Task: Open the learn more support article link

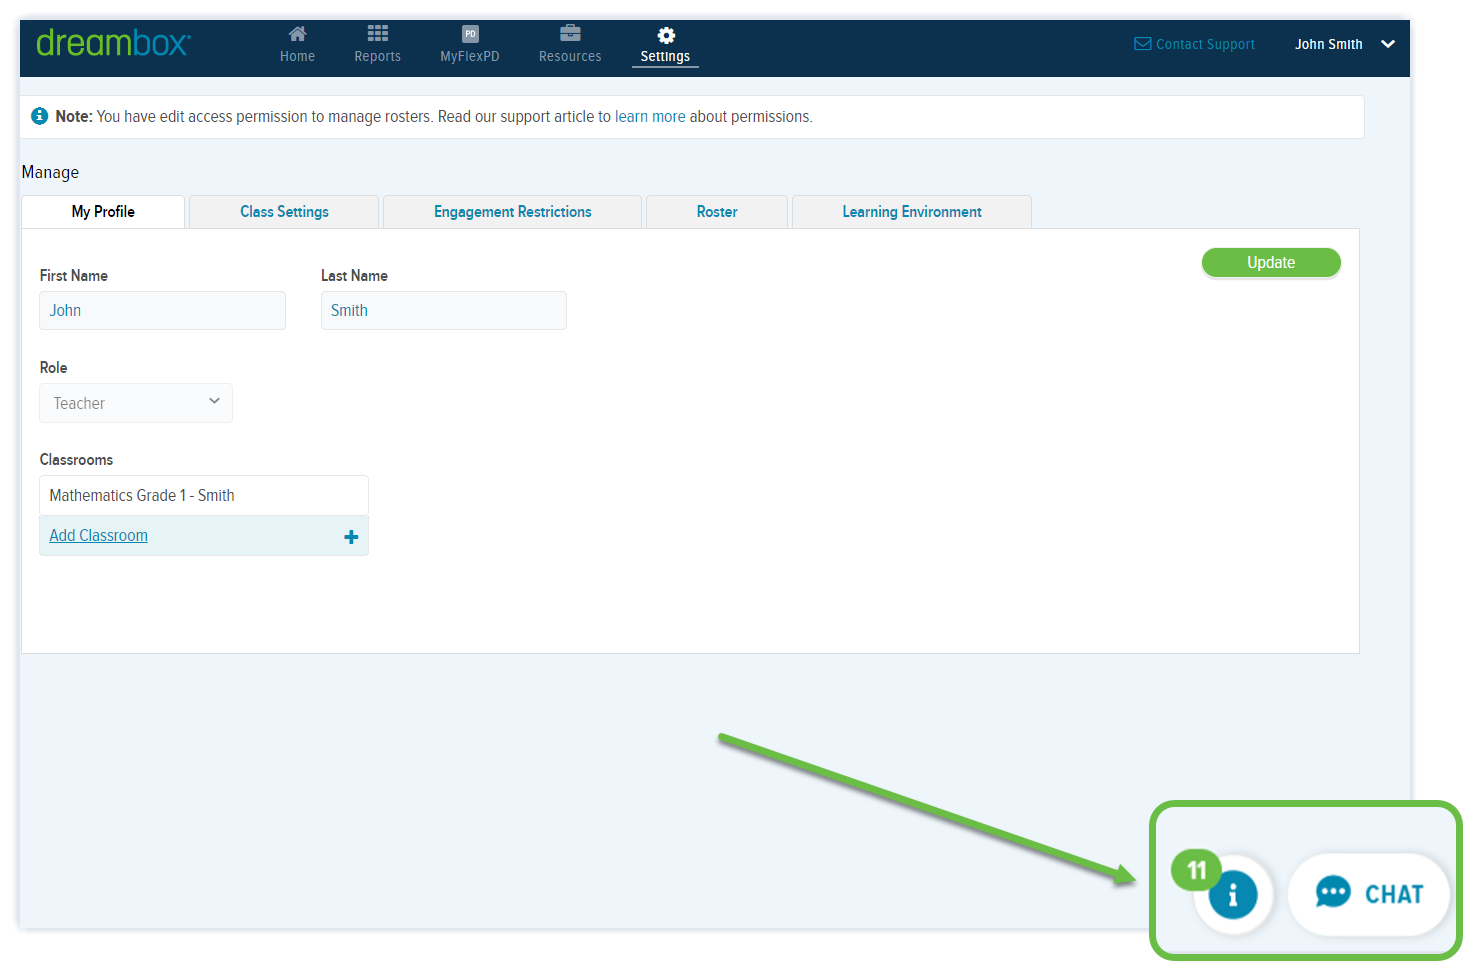Action: tap(650, 116)
